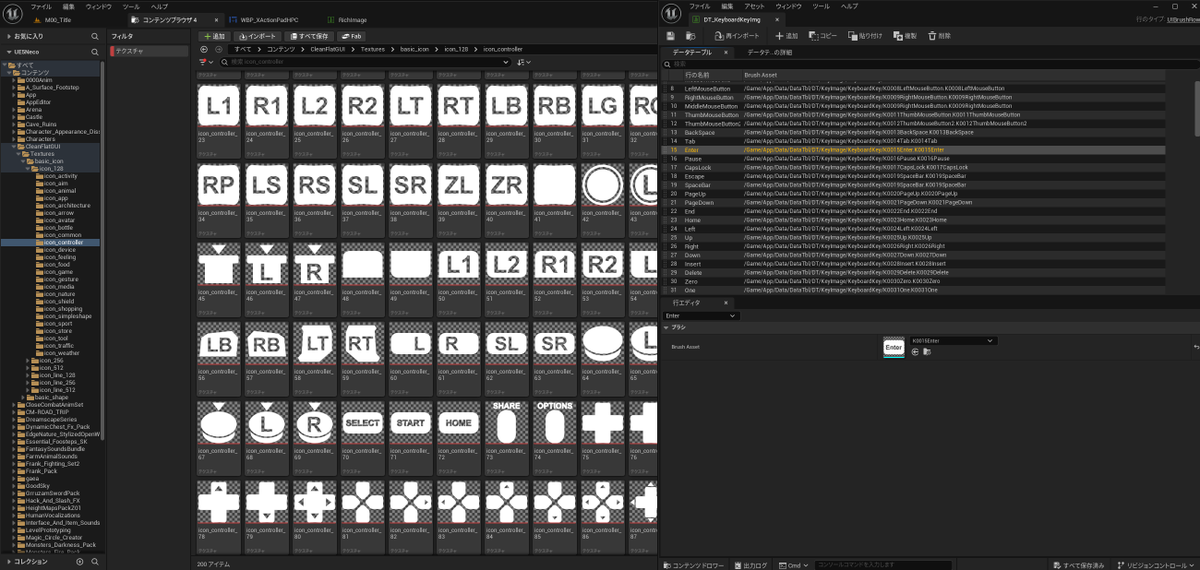Switch to the WBP_XActionPadHPC tab
The image size is (1200, 570).
(x=262, y=19)
